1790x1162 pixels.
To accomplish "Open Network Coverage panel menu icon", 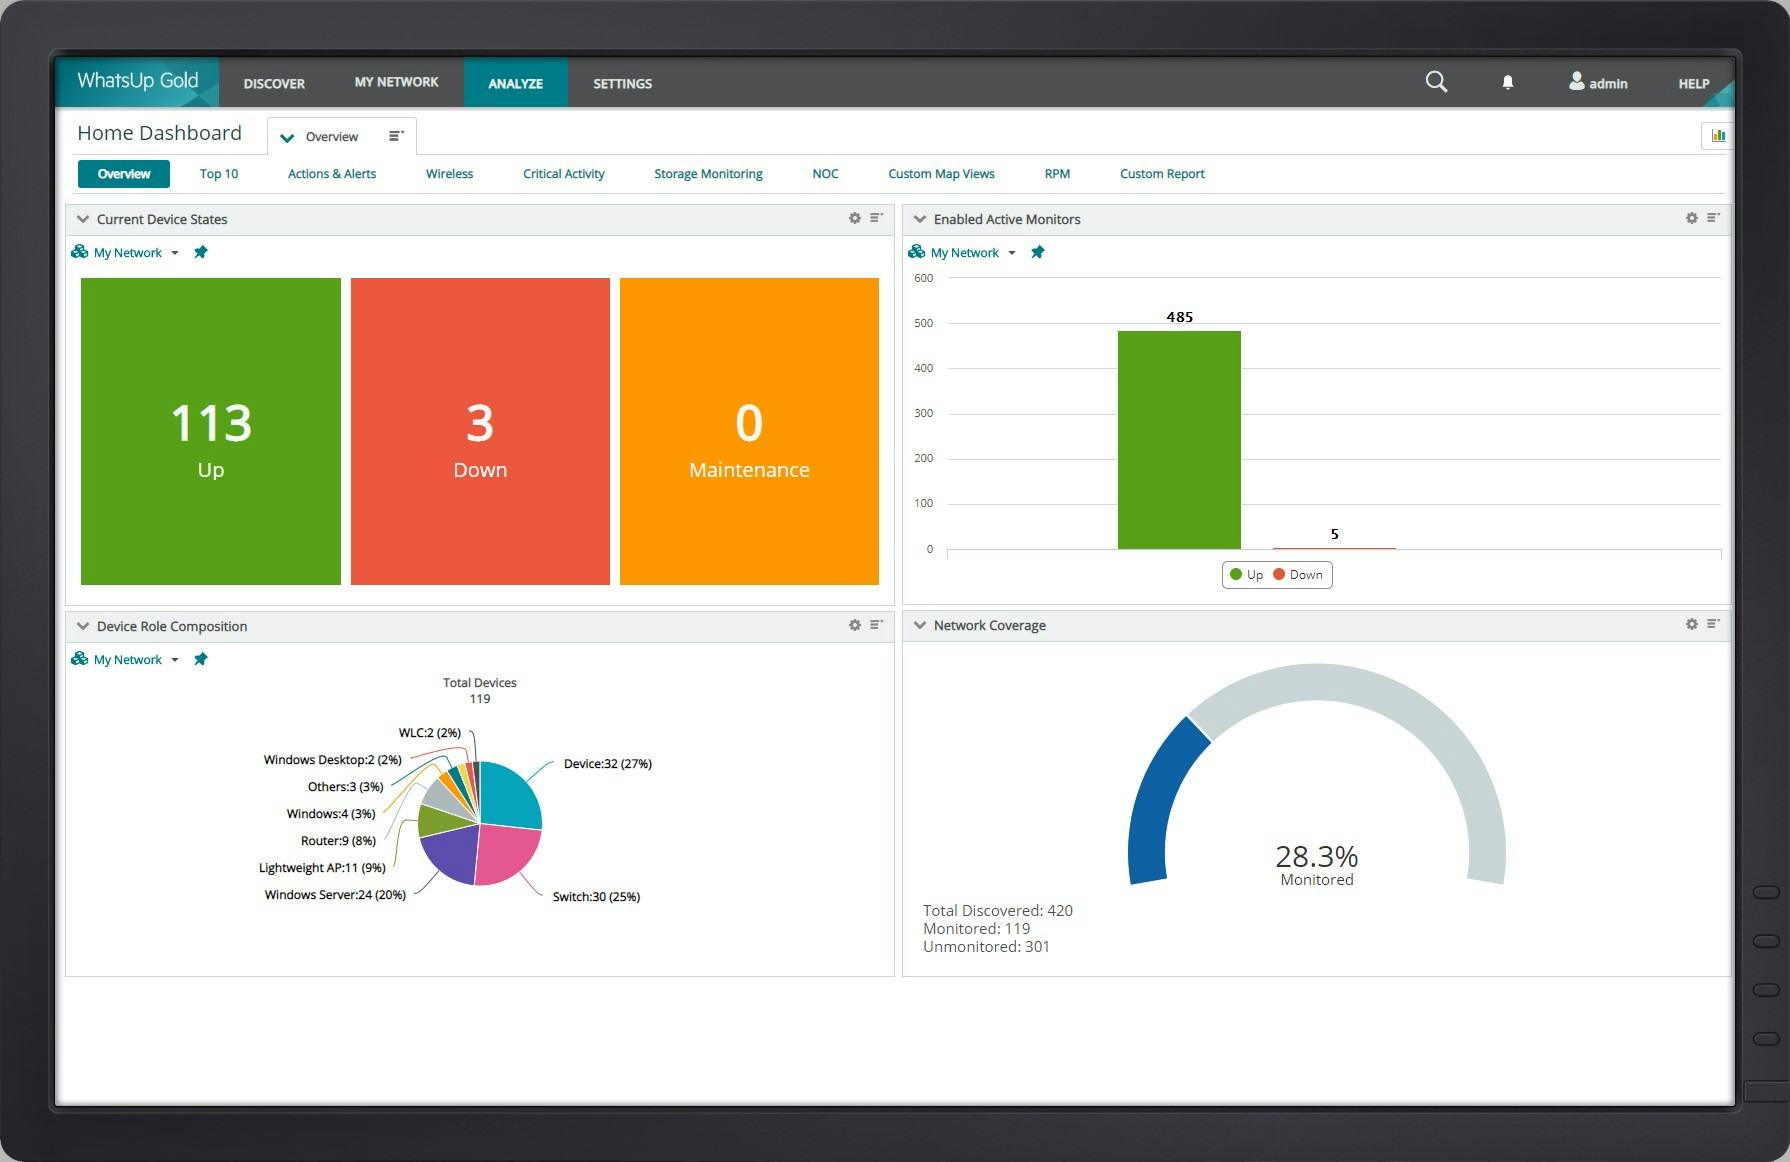I will [x=1713, y=624].
